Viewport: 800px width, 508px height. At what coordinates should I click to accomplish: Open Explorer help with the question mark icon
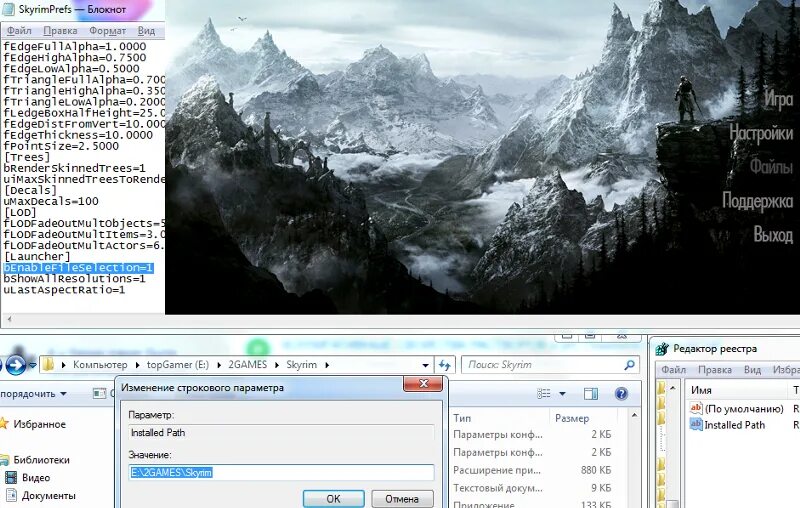tap(621, 393)
